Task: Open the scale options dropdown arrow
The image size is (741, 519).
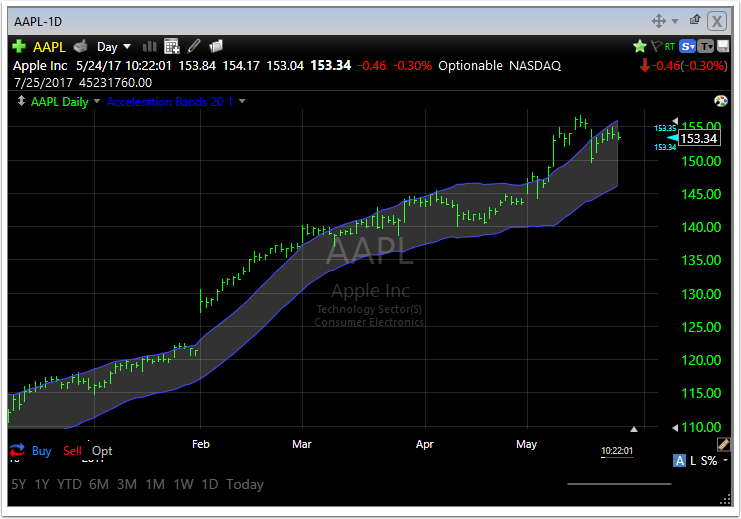Action: pyautogui.click(x=725, y=460)
